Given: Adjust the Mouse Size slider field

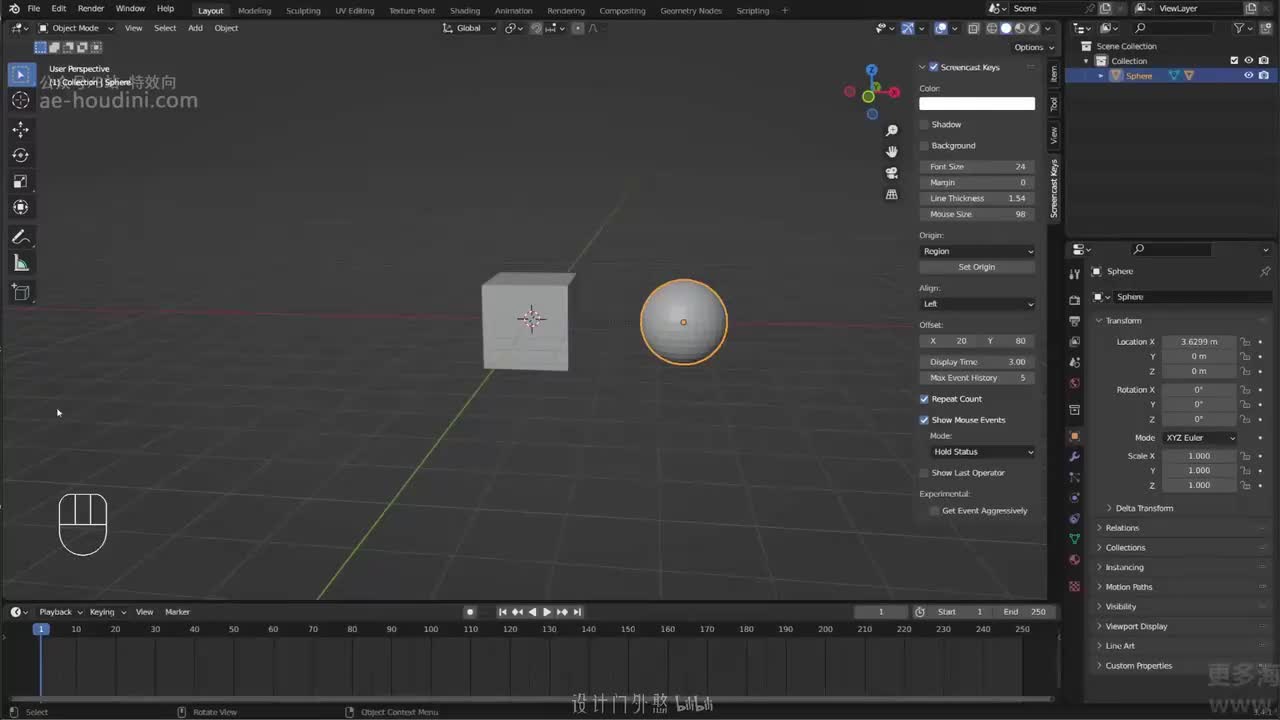Looking at the screenshot, I should (977, 215).
